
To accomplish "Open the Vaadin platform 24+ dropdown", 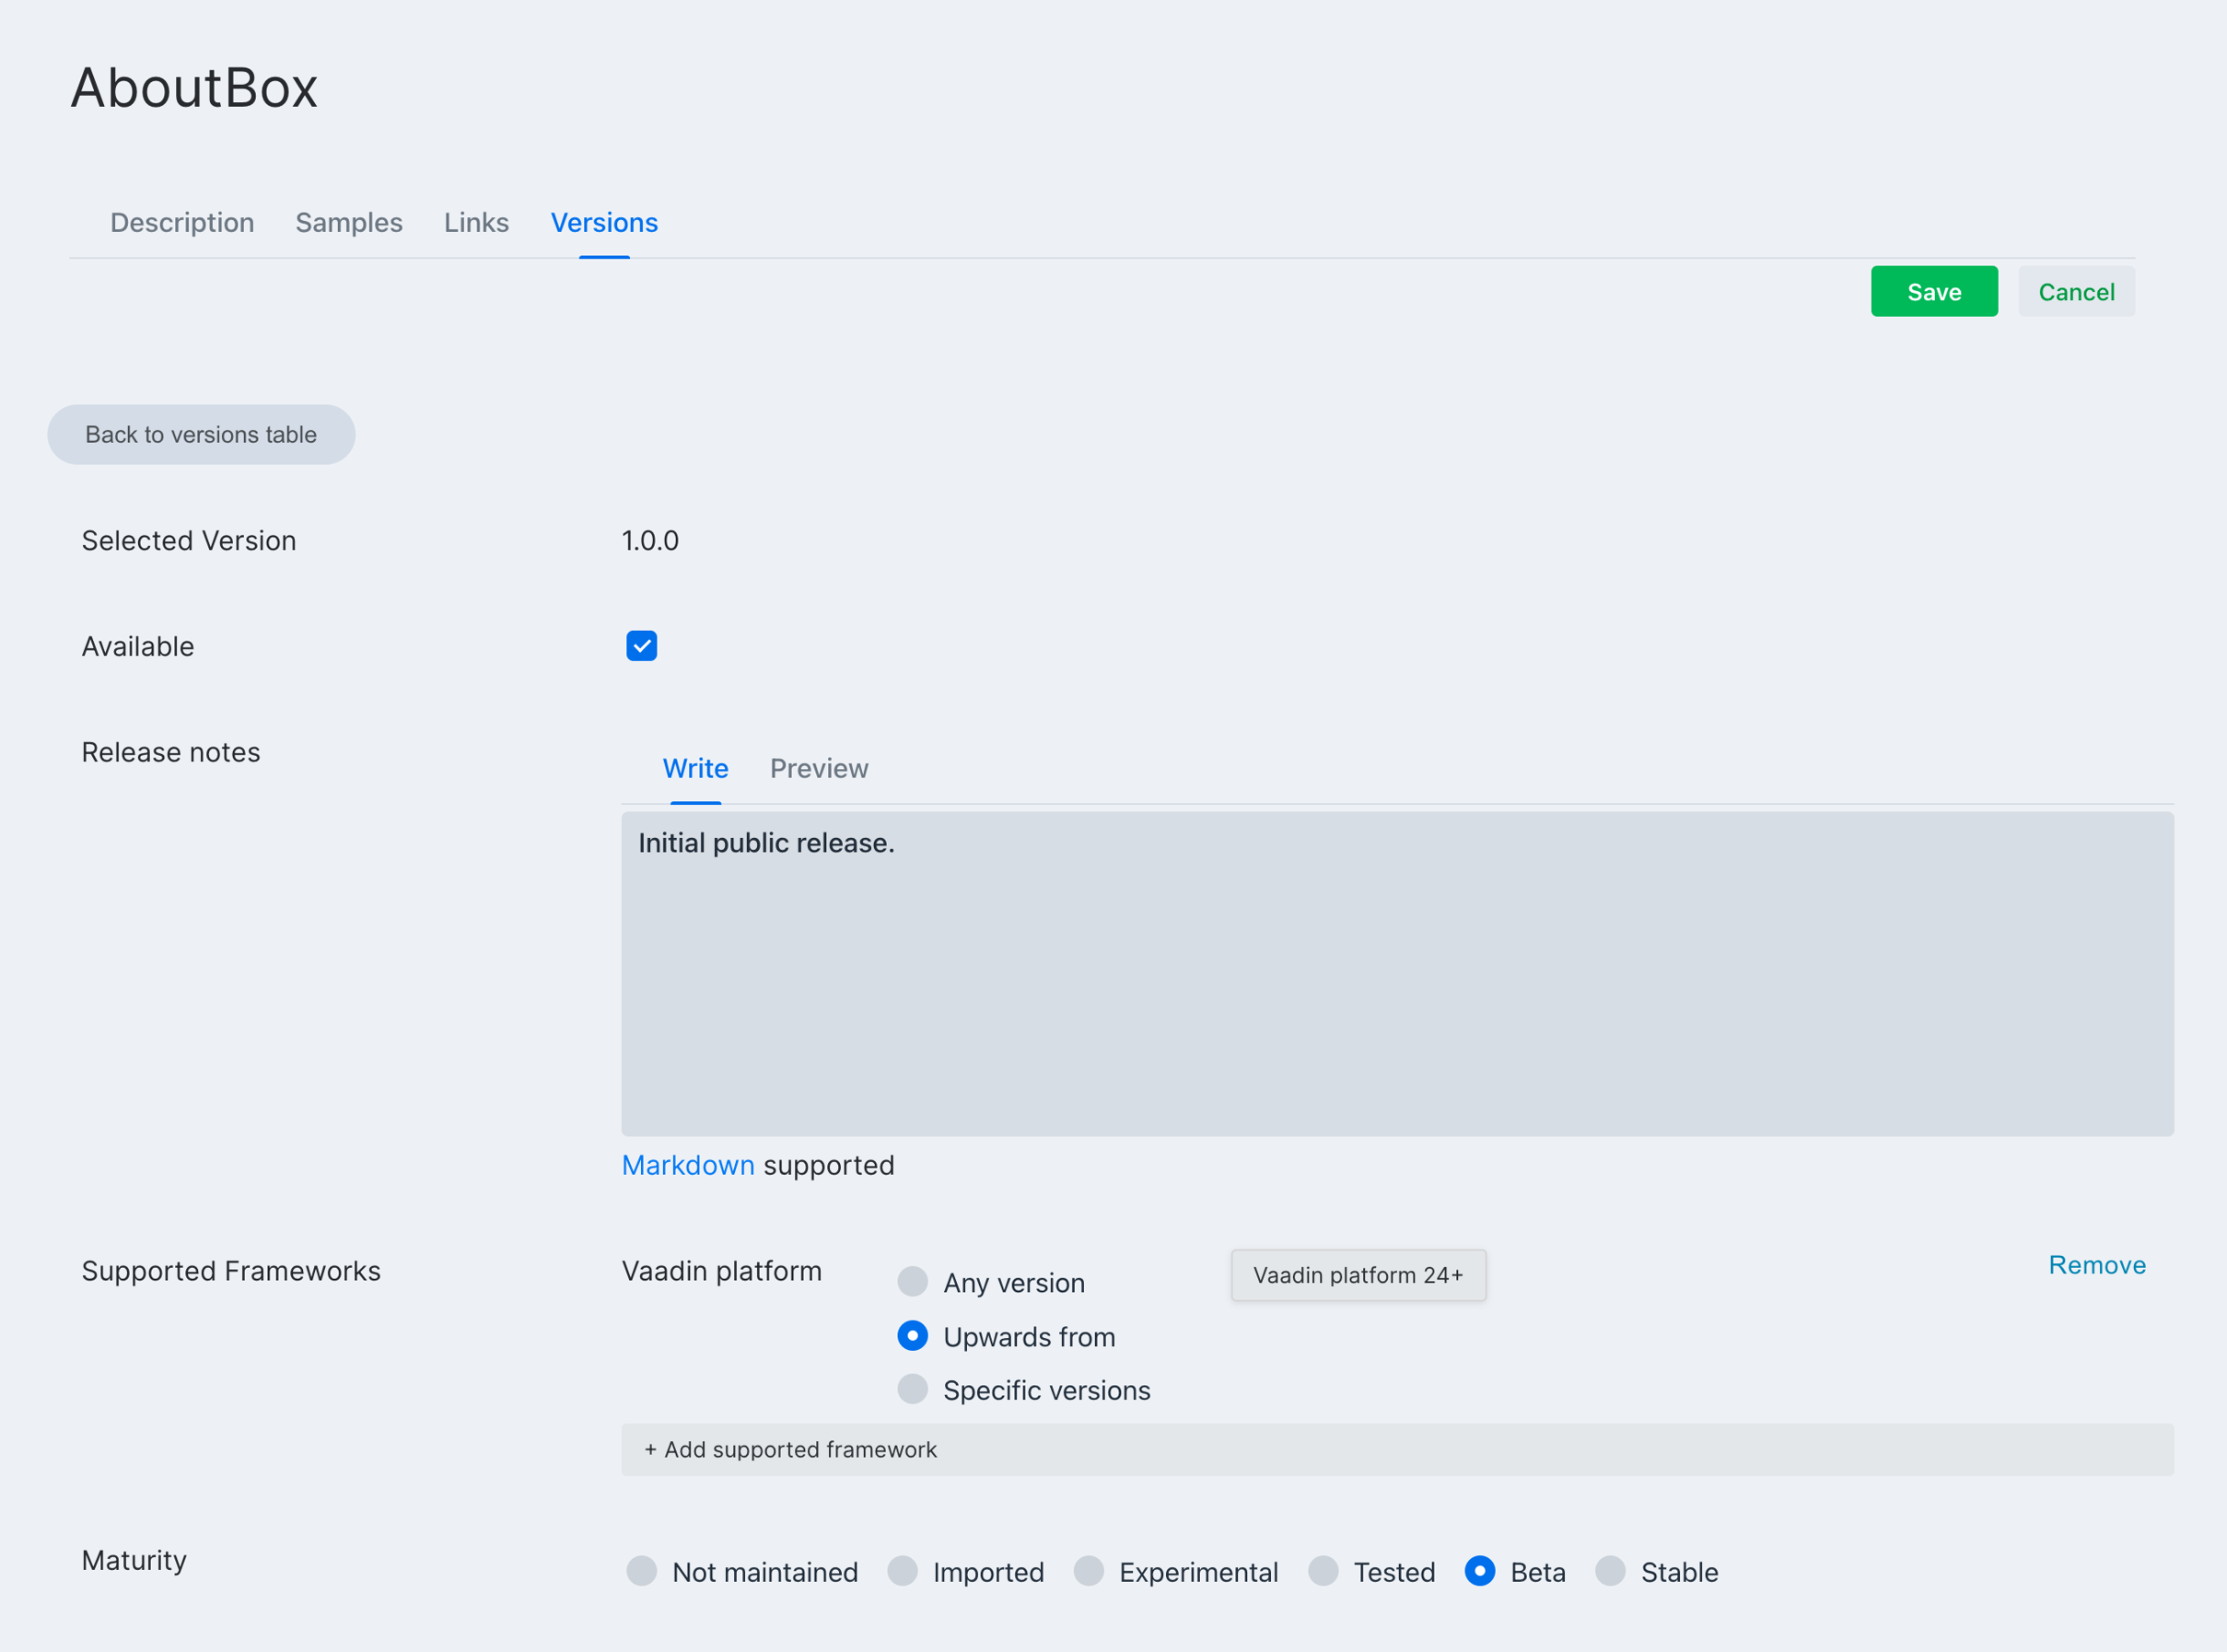I will pyautogui.click(x=1357, y=1275).
